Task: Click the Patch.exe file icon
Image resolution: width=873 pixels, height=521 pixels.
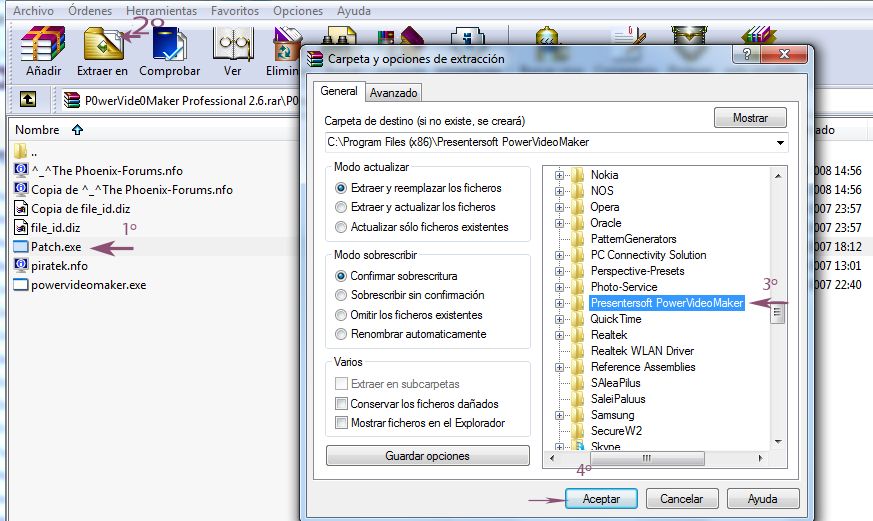Action: tap(21, 247)
